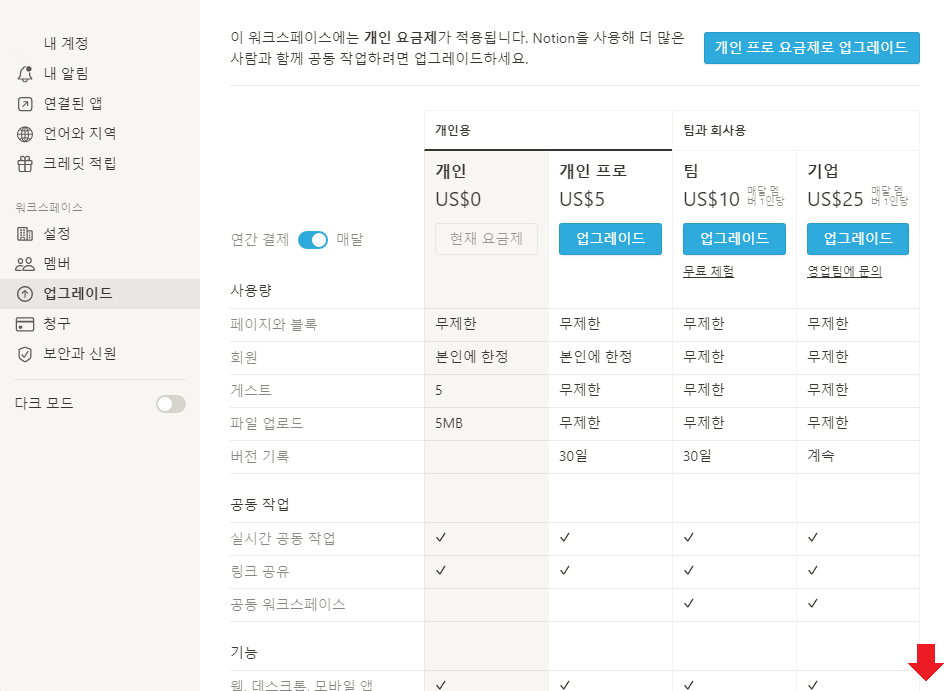Open 보안과 신원 settings
Screen dimensions: 950x691
[100, 354]
